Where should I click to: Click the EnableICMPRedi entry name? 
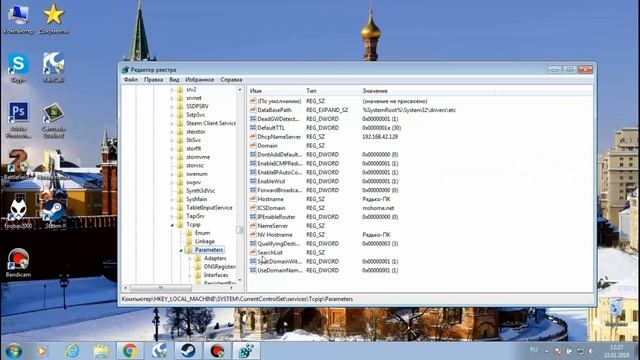point(280,163)
